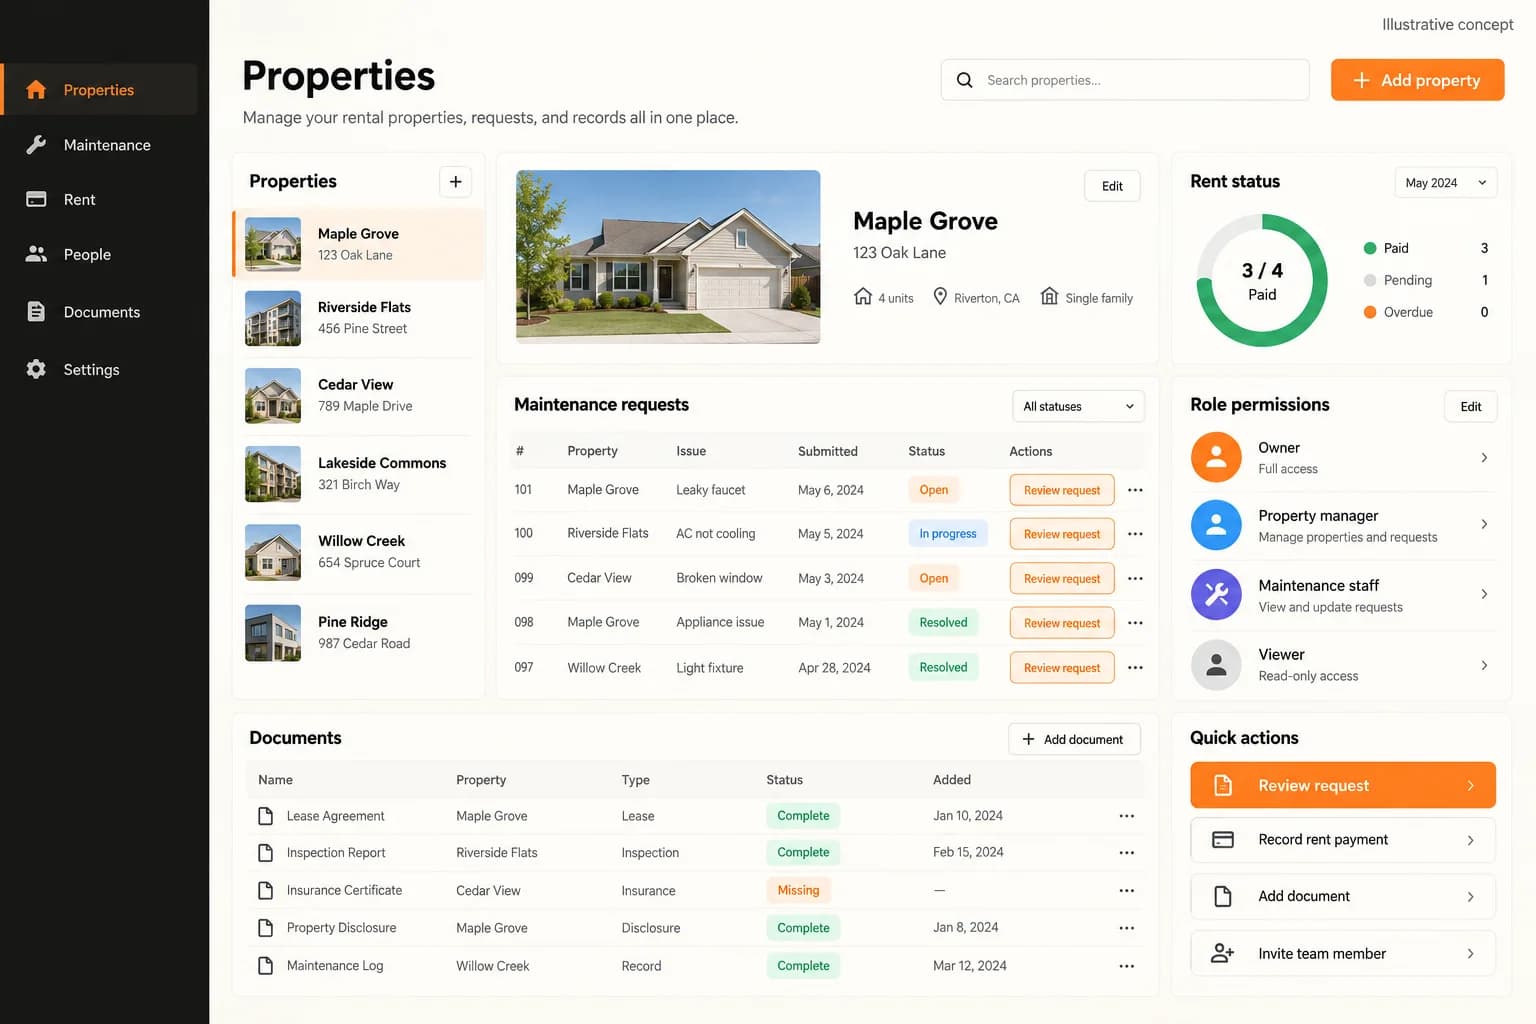Image resolution: width=1536 pixels, height=1024 pixels.
Task: Click the Maintenance staff wrench icon
Action: click(x=1216, y=595)
